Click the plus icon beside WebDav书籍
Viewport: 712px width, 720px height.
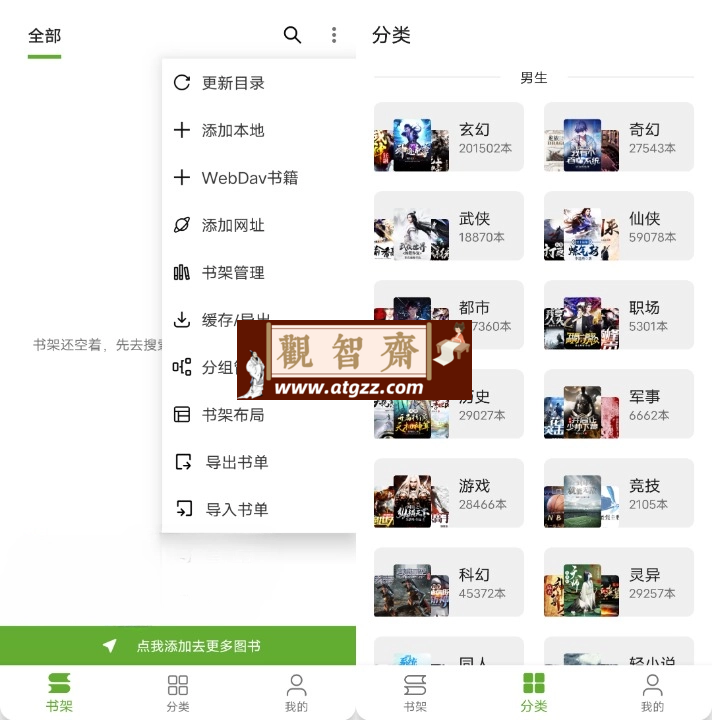182,177
